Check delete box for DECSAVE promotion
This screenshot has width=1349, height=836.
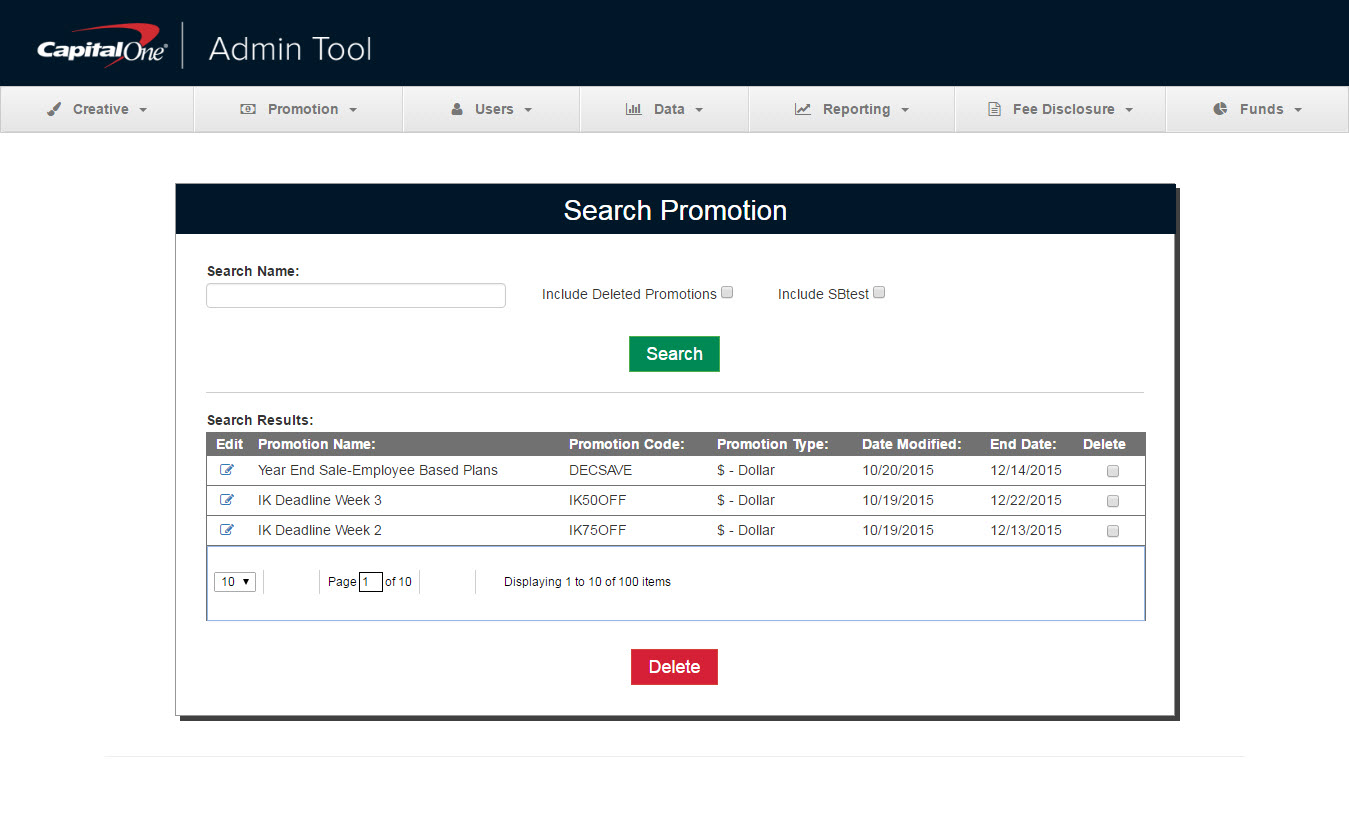click(1113, 471)
